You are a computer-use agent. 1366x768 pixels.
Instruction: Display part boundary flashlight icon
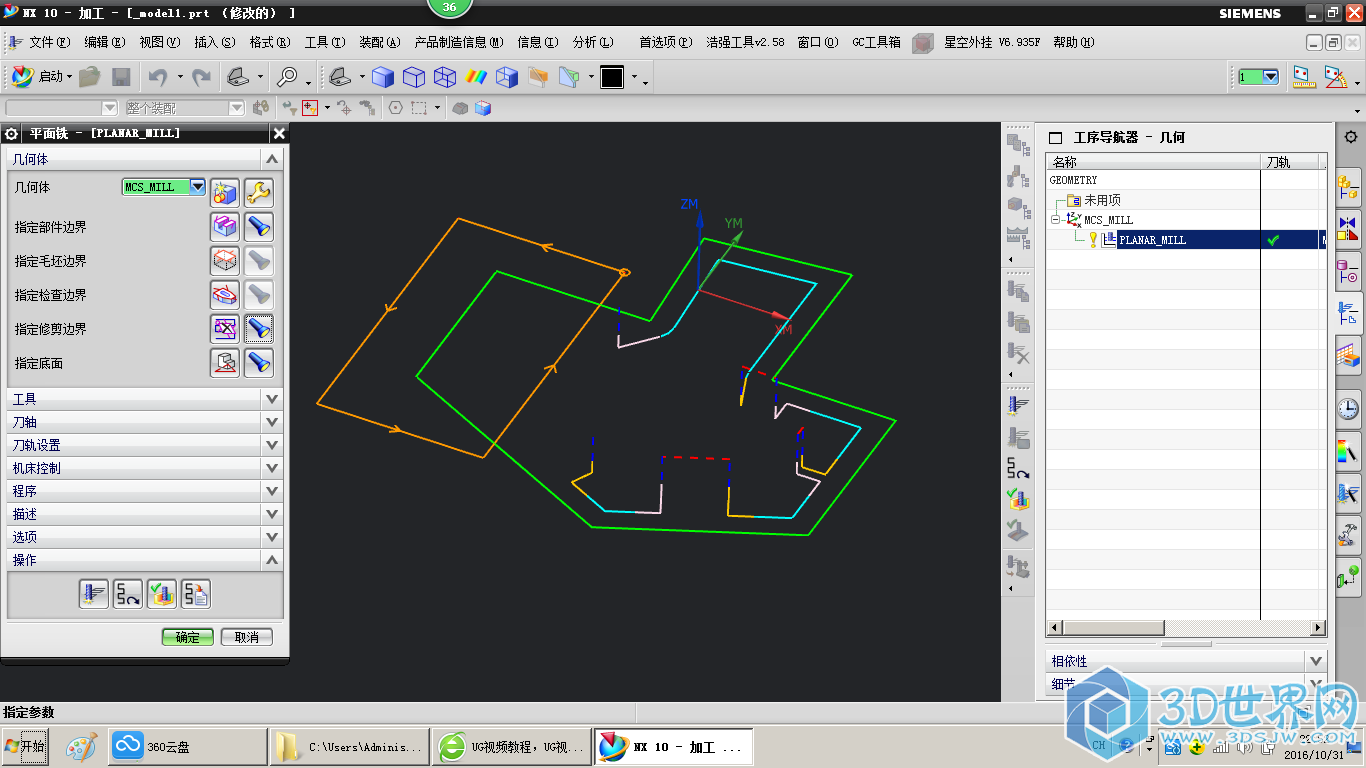click(x=259, y=227)
